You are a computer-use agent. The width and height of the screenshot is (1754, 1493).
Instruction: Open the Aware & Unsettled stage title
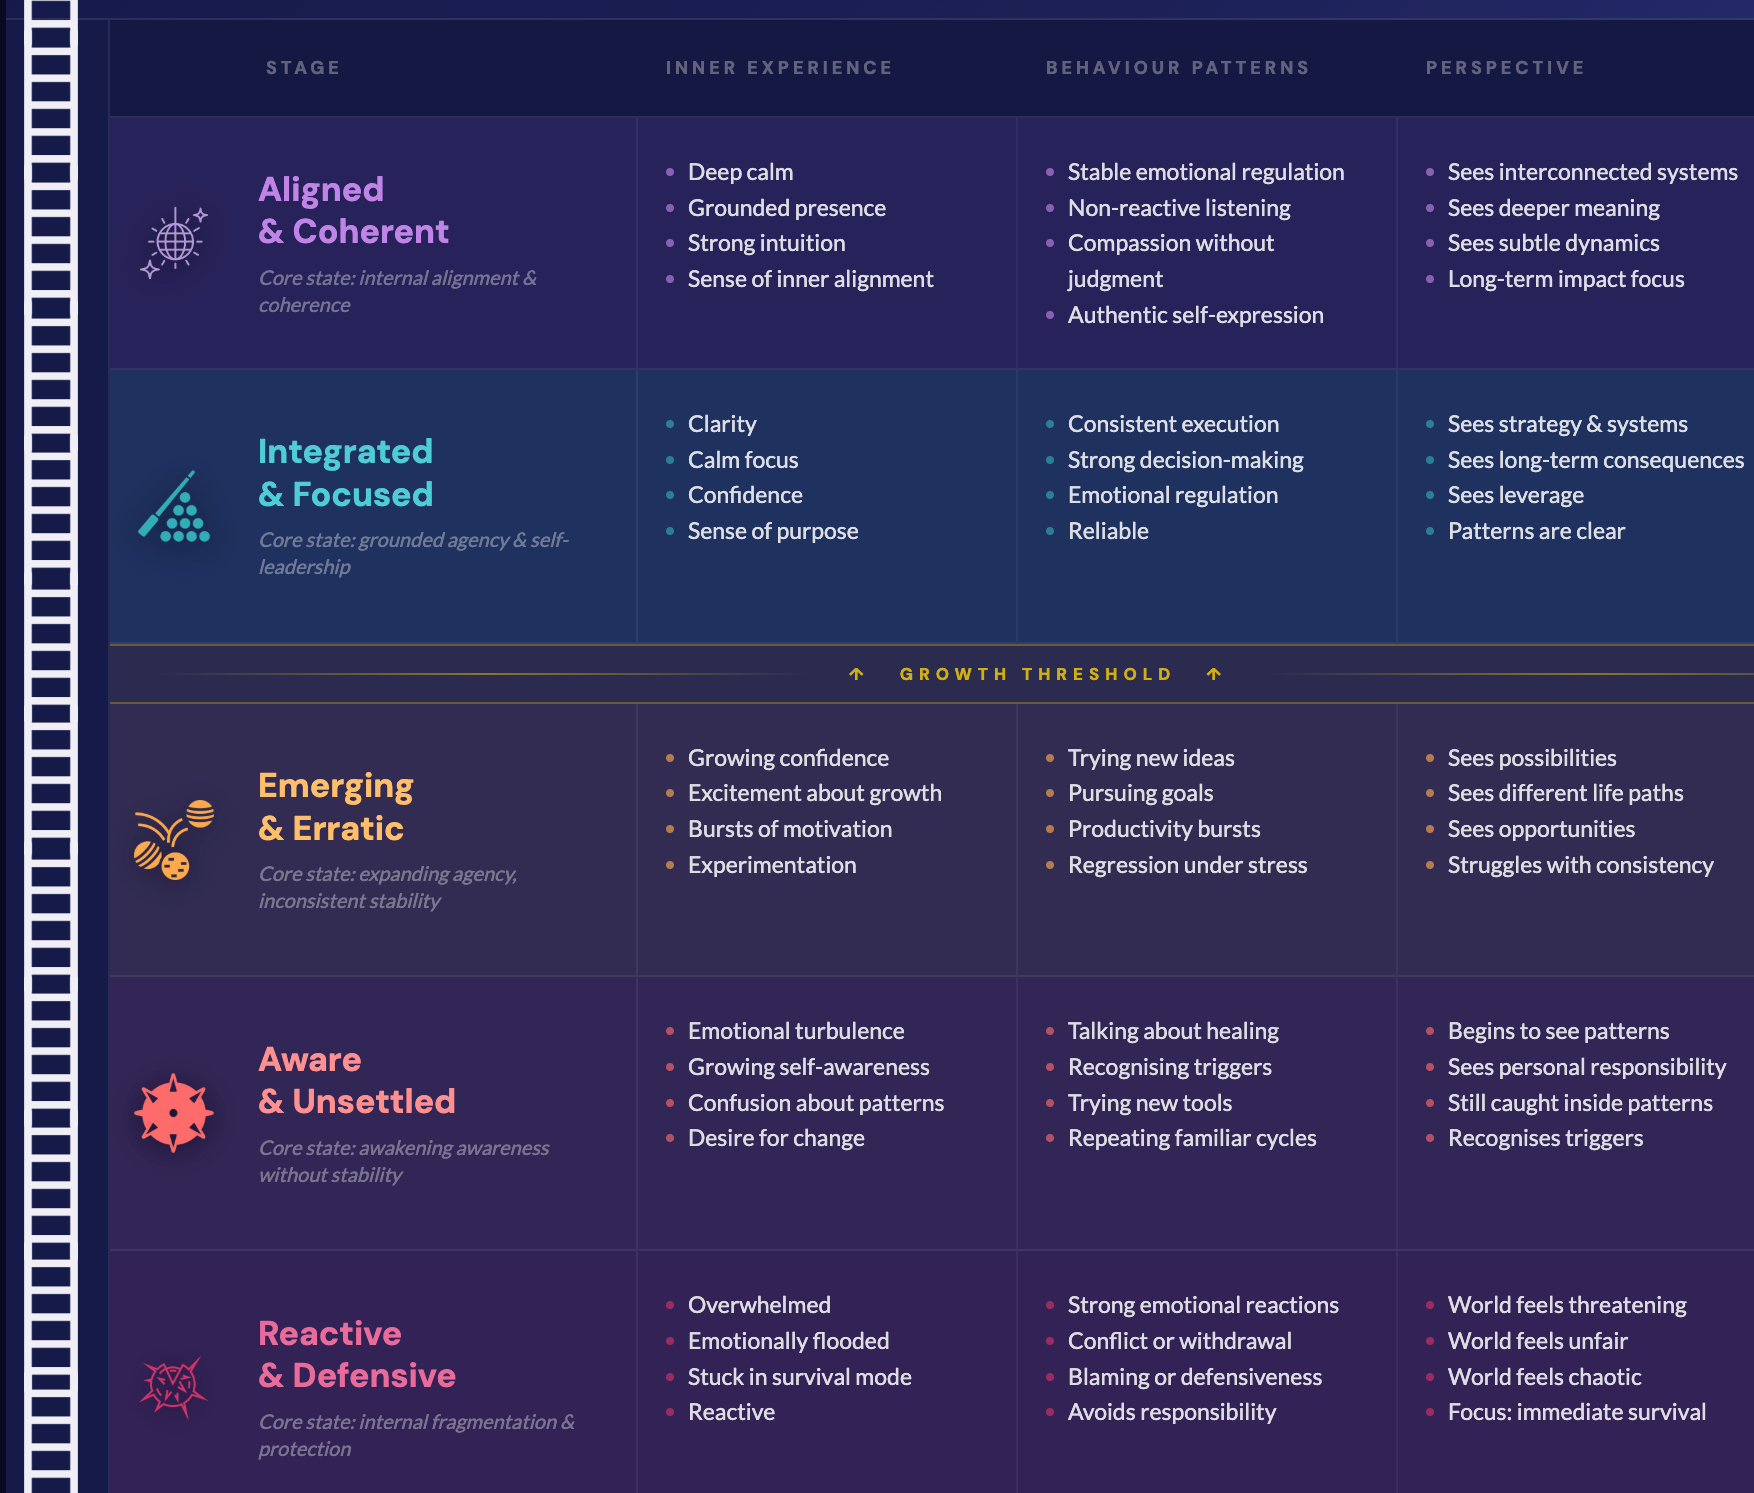[356, 1080]
